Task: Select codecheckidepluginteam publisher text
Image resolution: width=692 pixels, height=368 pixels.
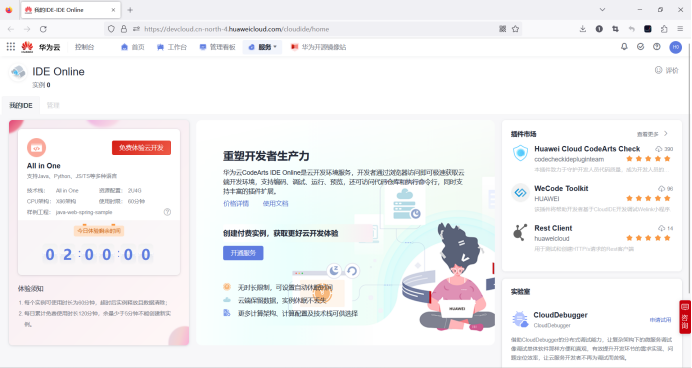Action: pos(569,159)
